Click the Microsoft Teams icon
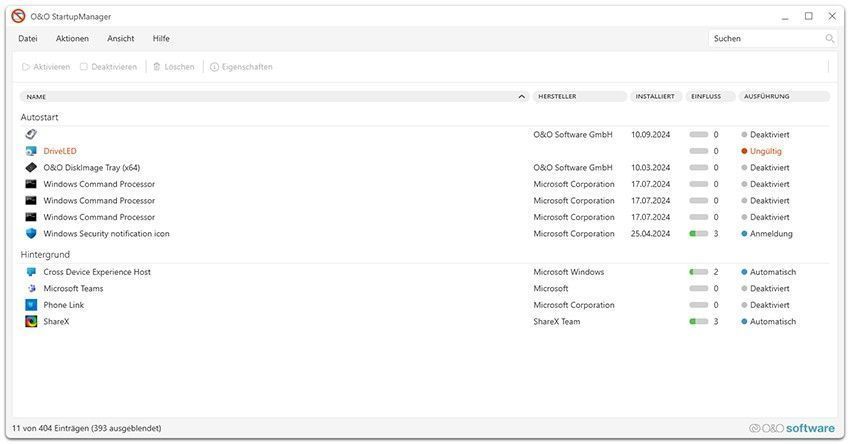The height and width of the screenshot is (444, 850). click(x=31, y=289)
